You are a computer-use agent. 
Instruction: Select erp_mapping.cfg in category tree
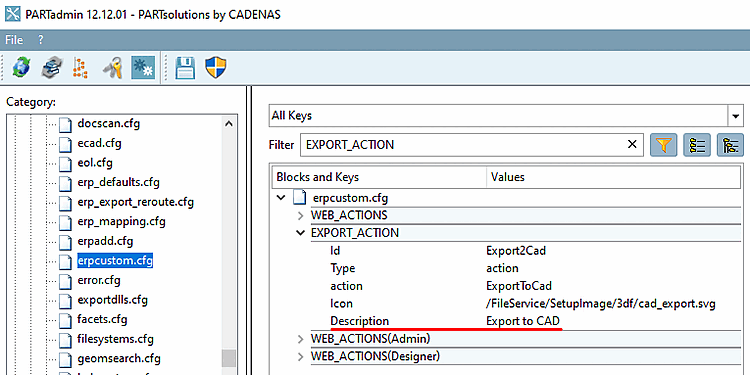tap(121, 221)
